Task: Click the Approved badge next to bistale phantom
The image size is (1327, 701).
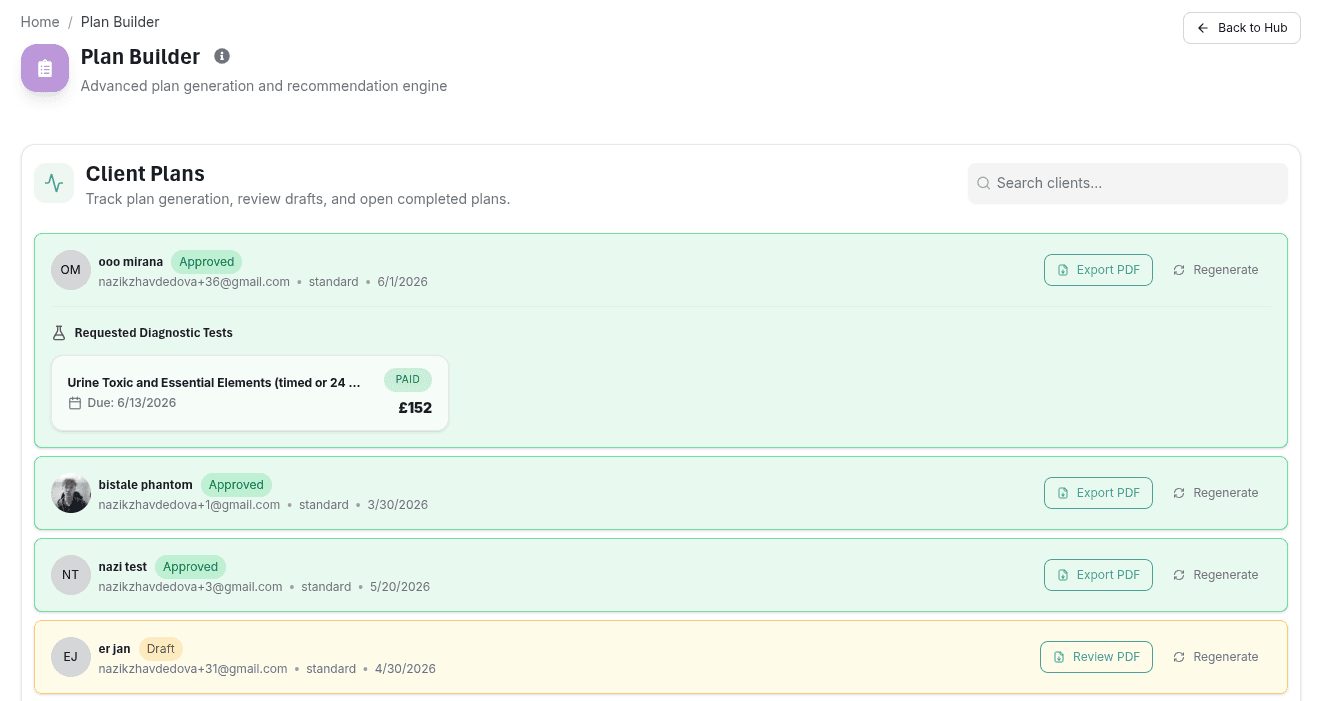Action: pyautogui.click(x=236, y=485)
